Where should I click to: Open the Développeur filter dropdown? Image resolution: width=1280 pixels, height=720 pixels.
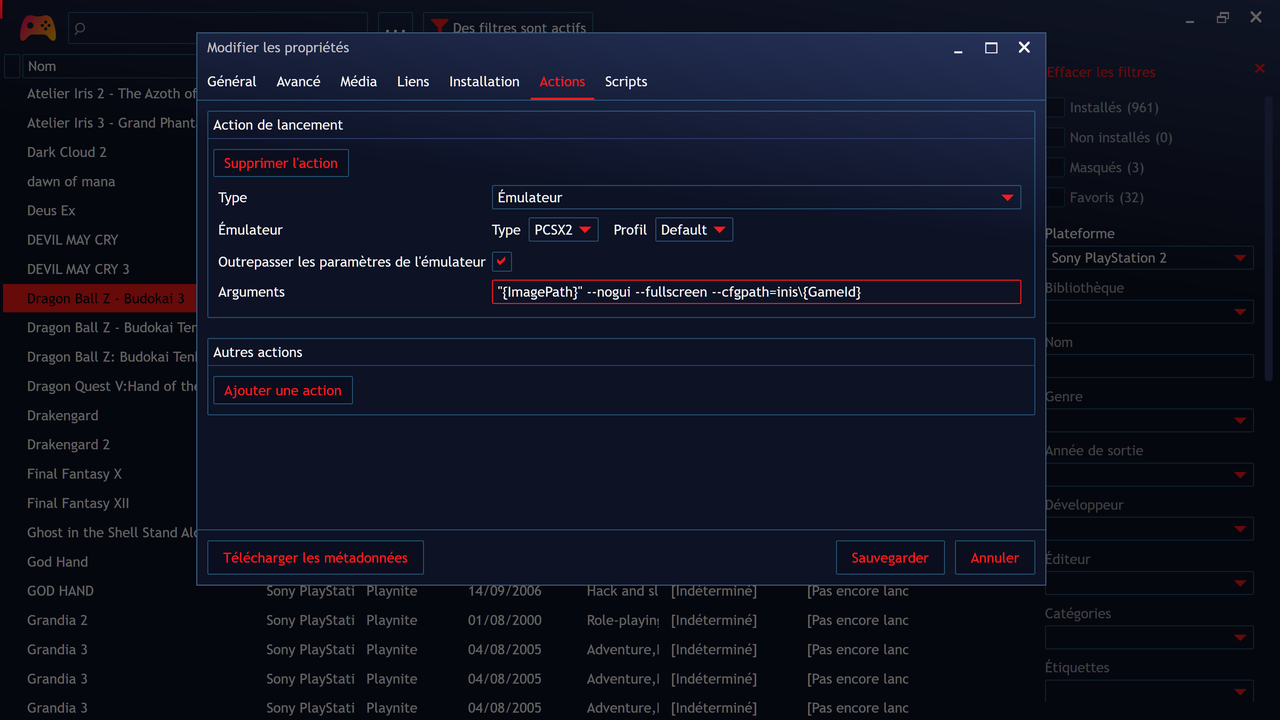(1149, 529)
